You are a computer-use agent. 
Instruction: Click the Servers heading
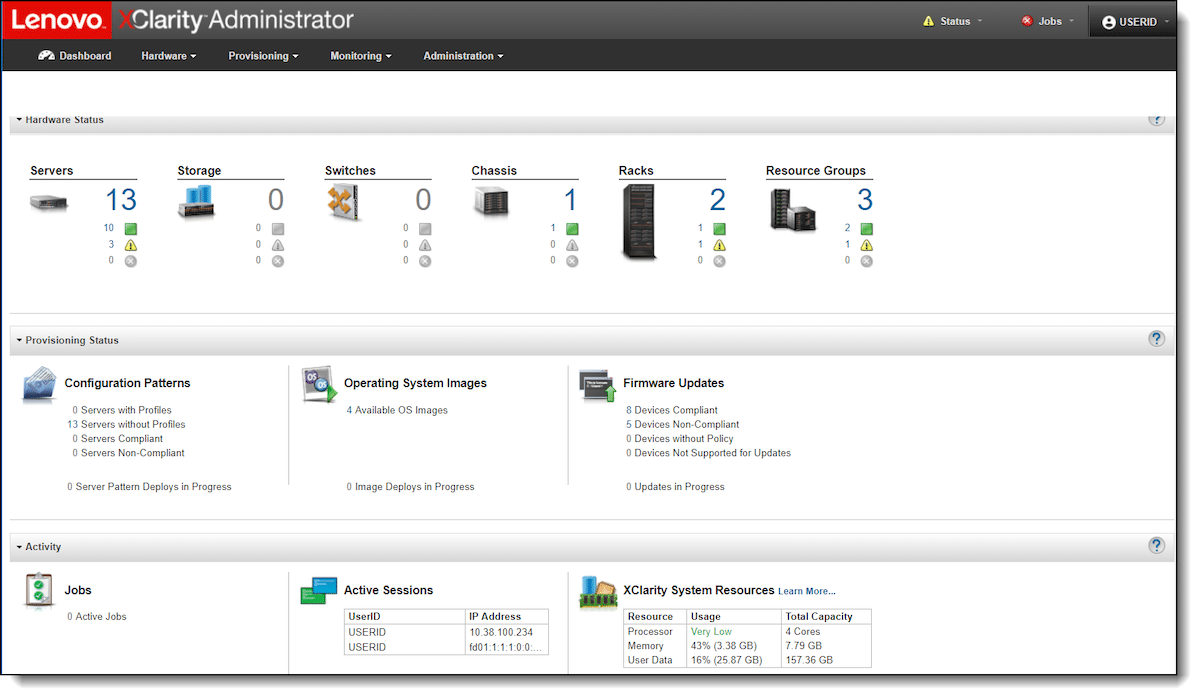pyautogui.click(x=52, y=171)
